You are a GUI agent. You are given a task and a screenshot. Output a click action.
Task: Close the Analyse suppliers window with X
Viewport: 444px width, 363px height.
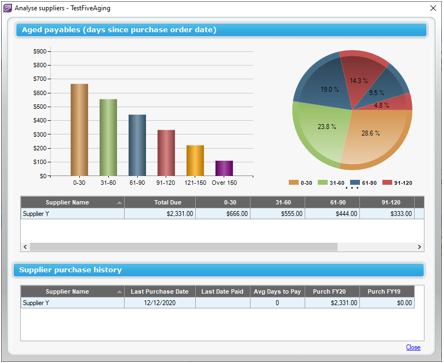coord(433,8)
